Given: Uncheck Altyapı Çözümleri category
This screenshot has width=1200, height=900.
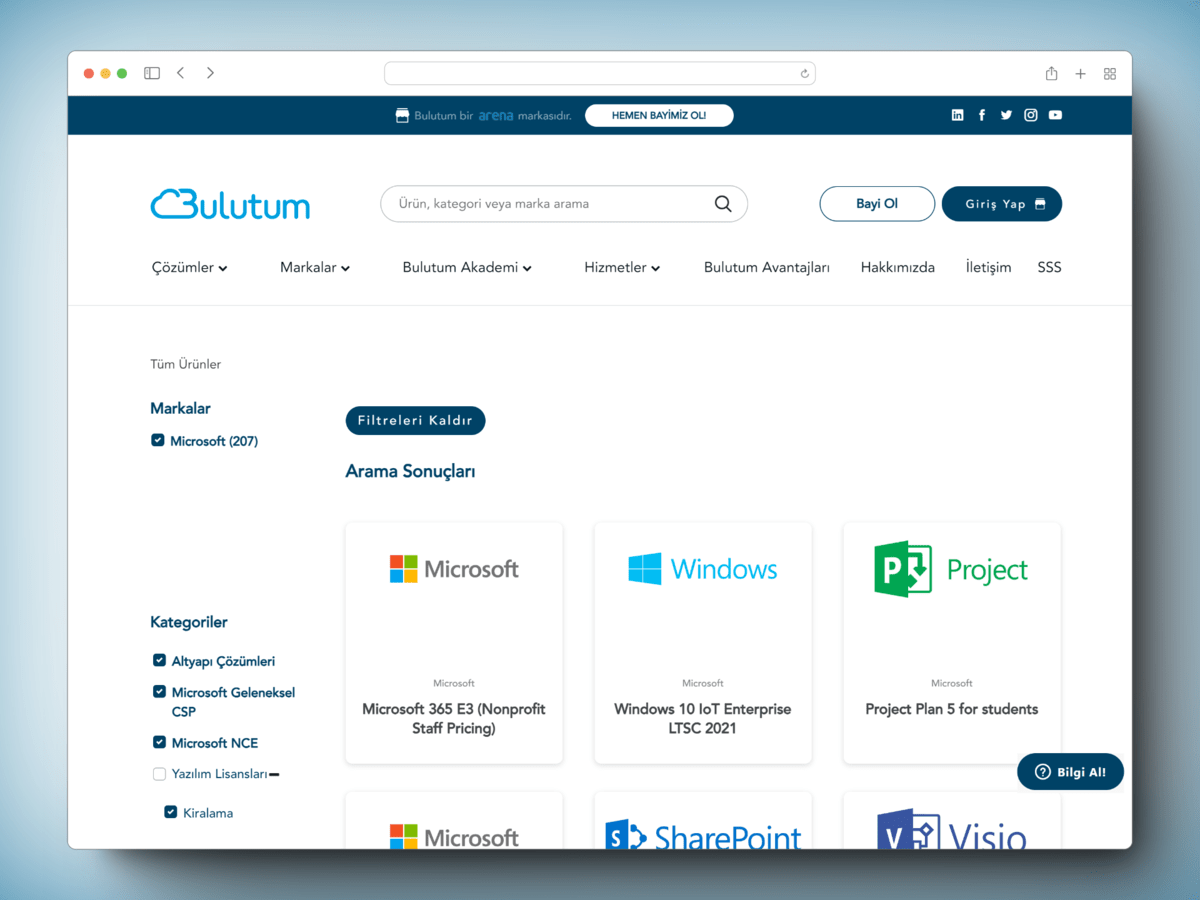Looking at the screenshot, I should (x=159, y=660).
